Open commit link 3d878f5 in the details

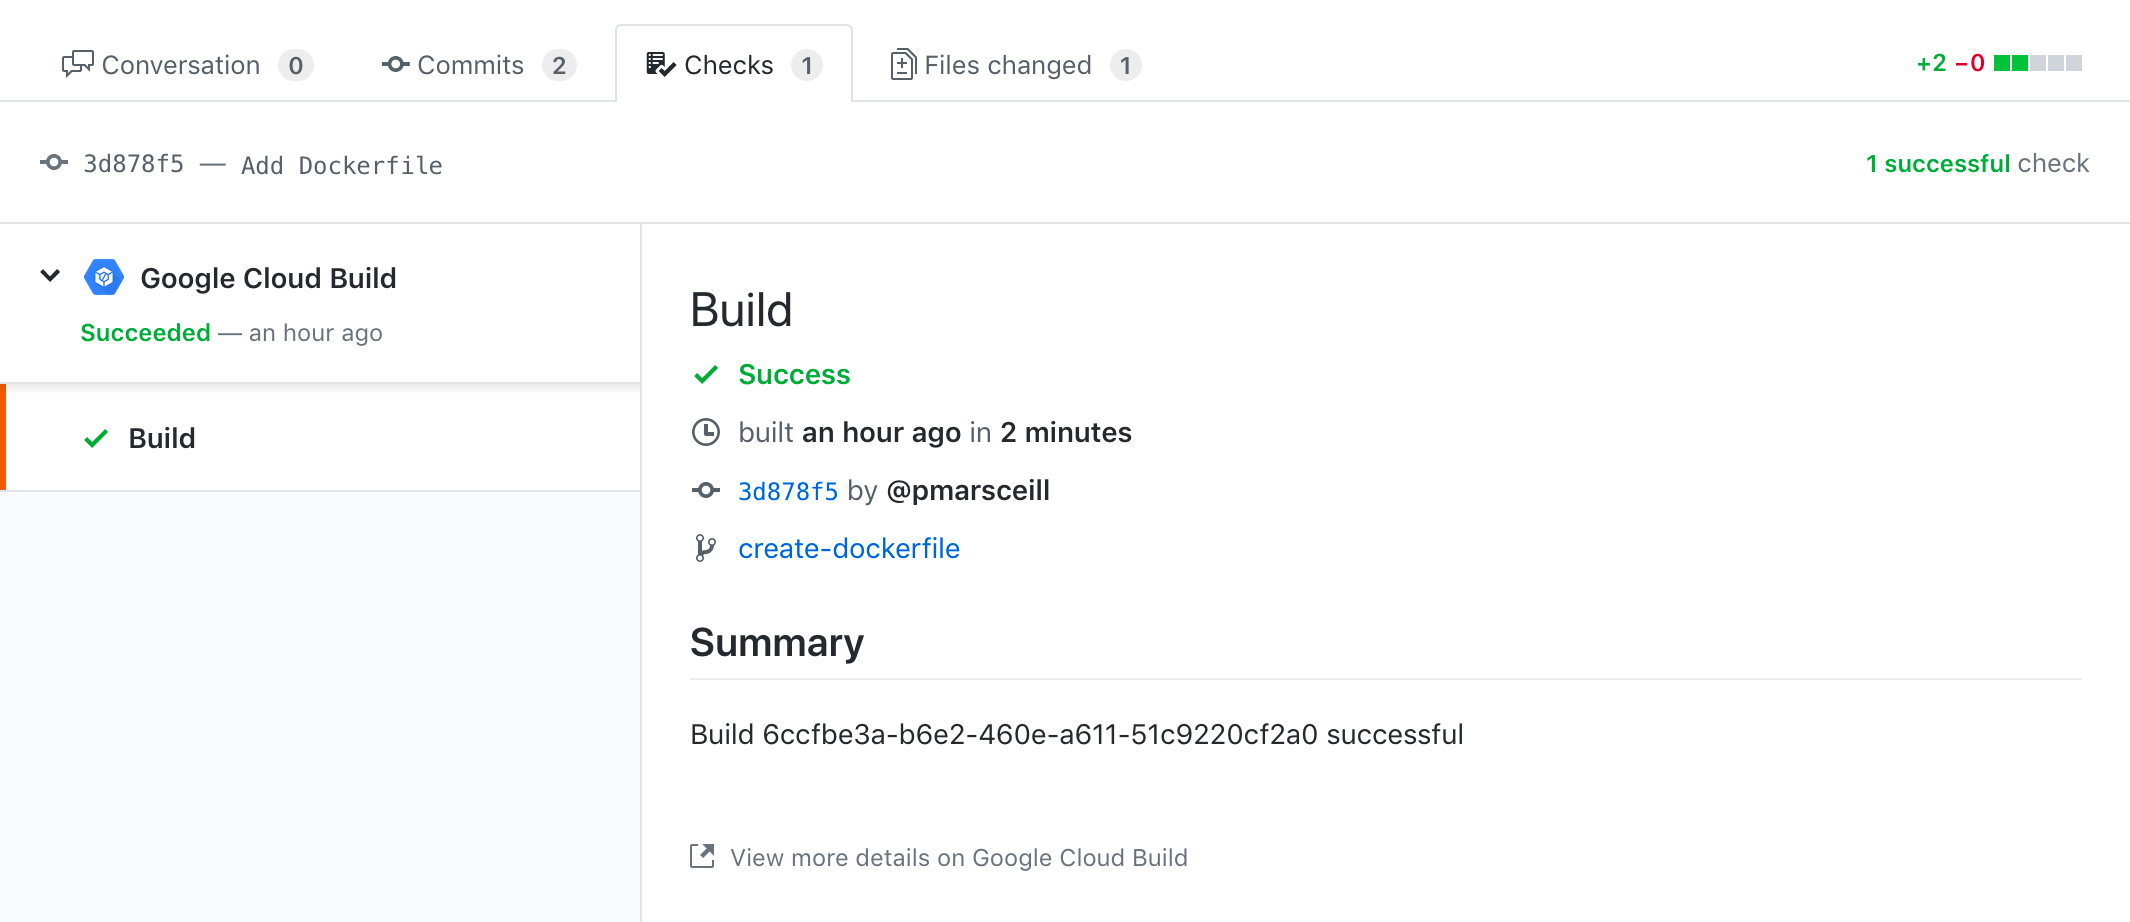(789, 490)
